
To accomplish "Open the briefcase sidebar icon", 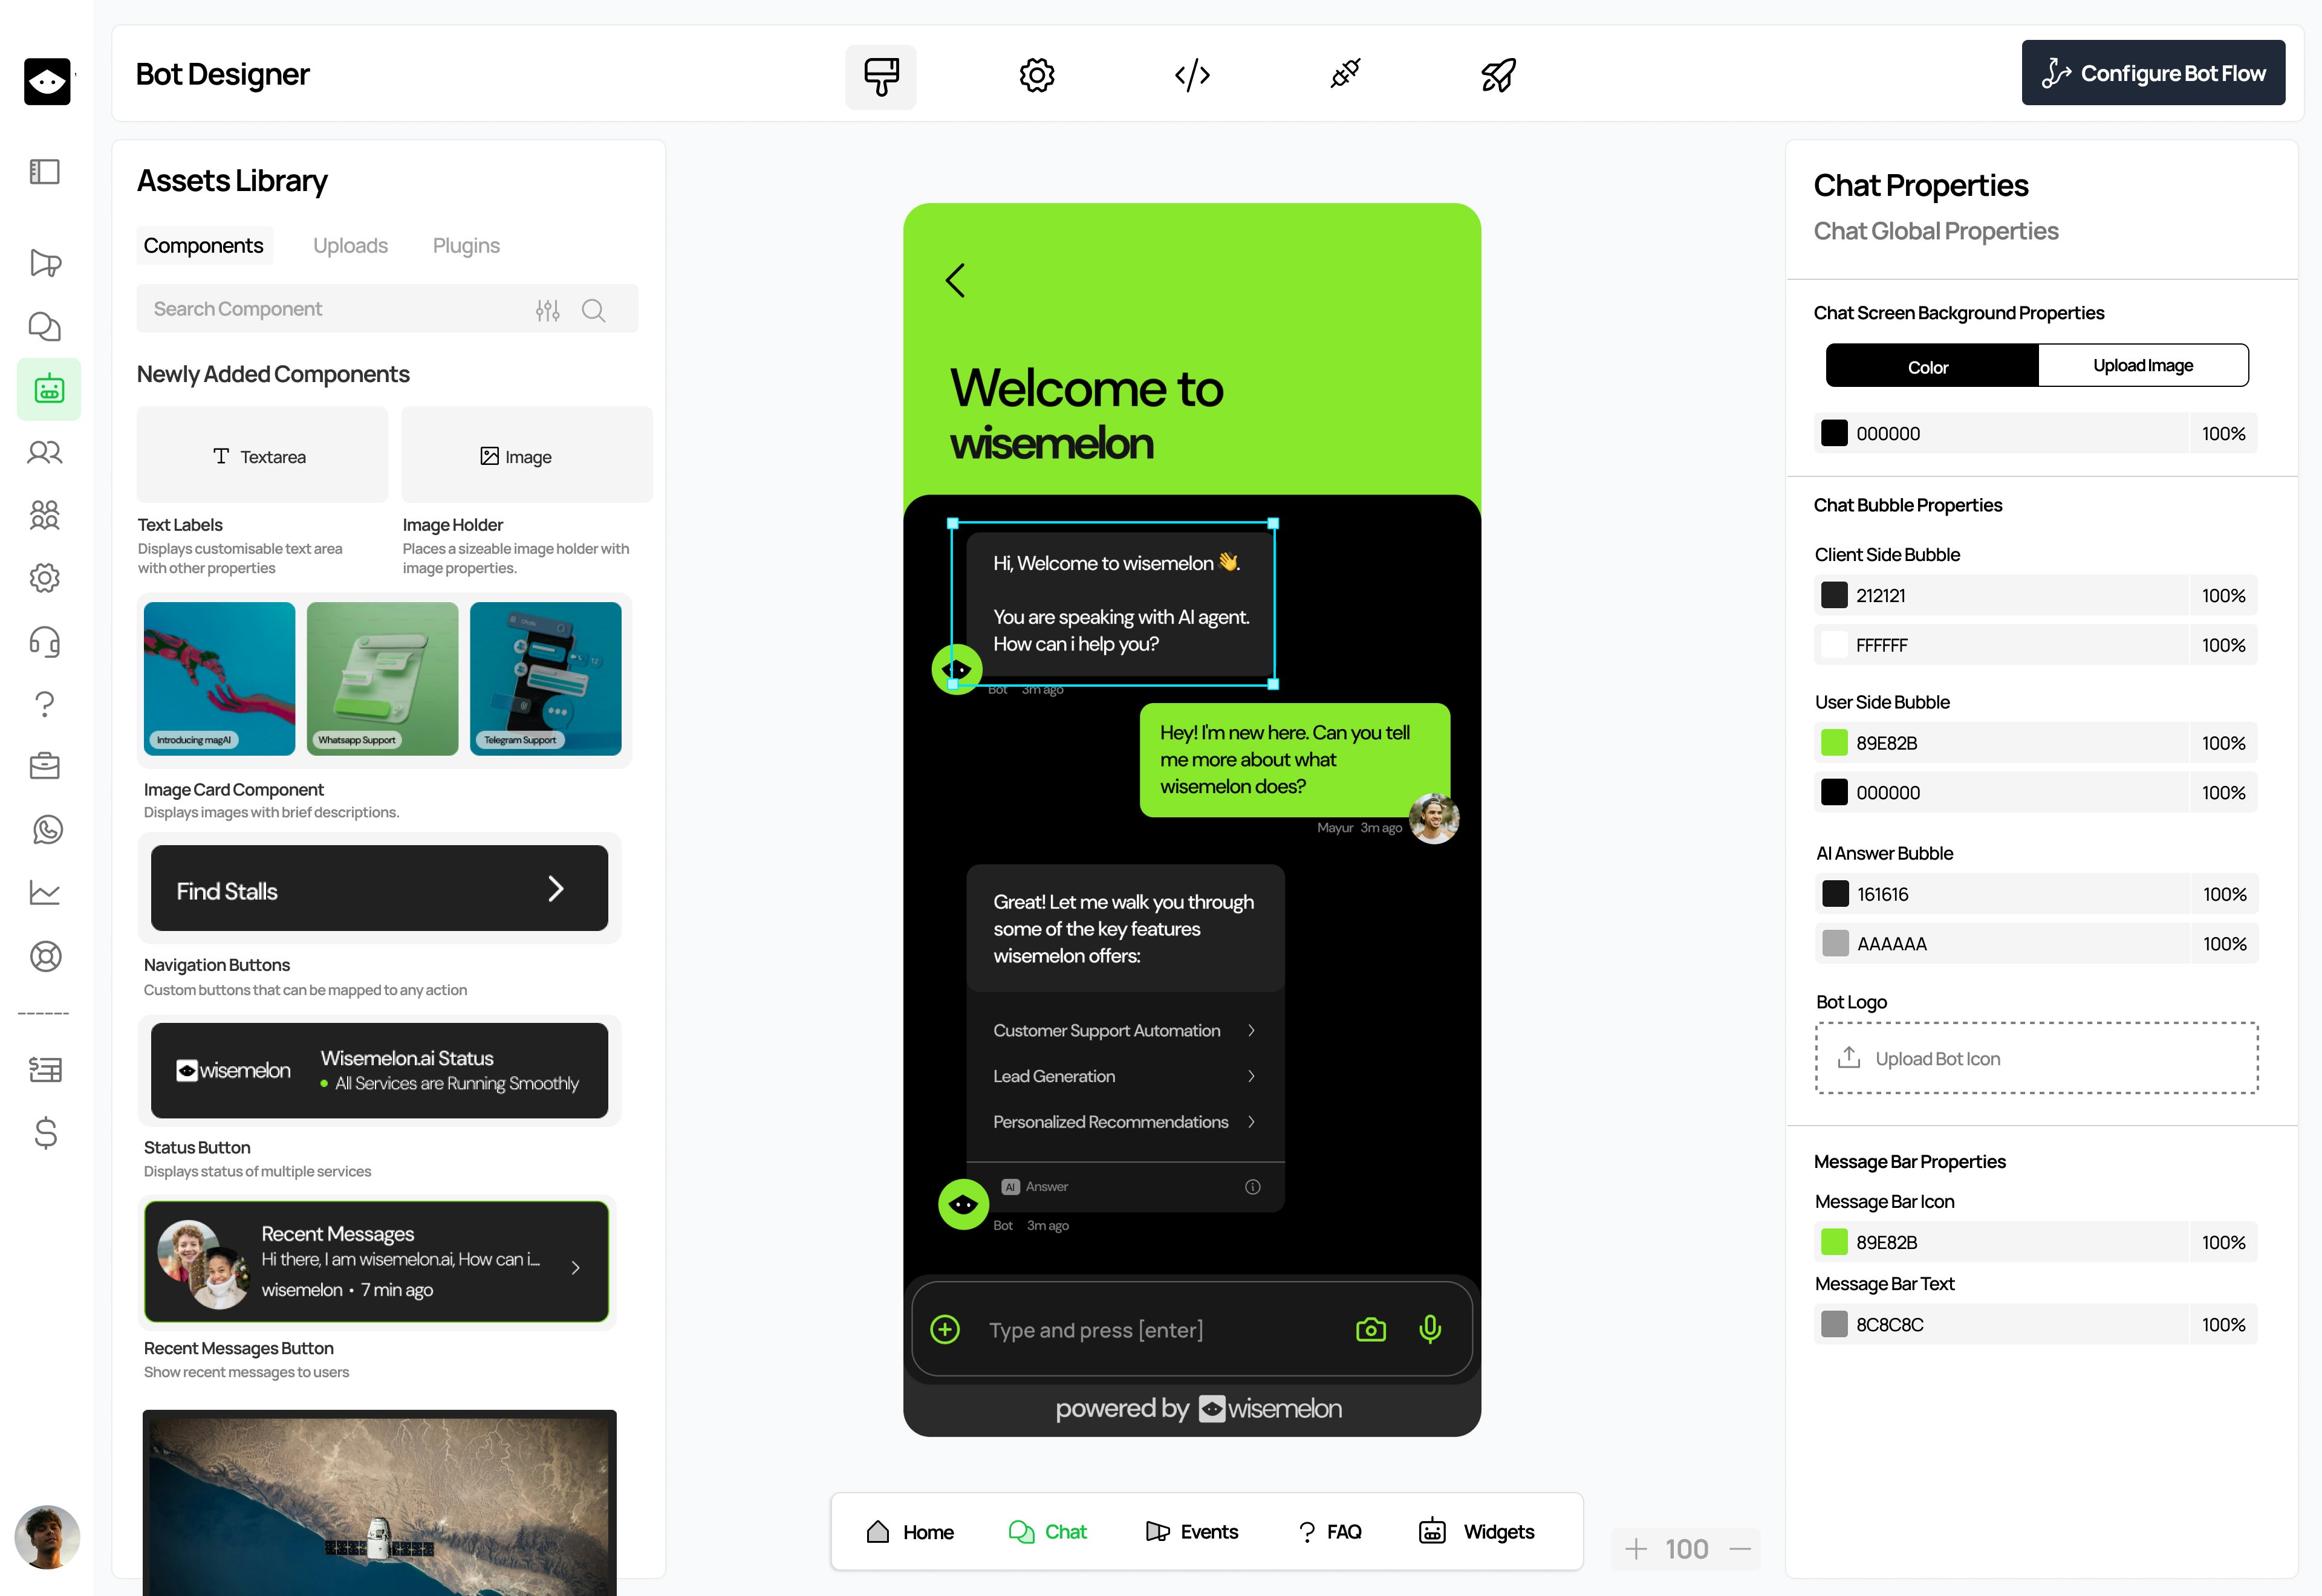I will point(45,767).
